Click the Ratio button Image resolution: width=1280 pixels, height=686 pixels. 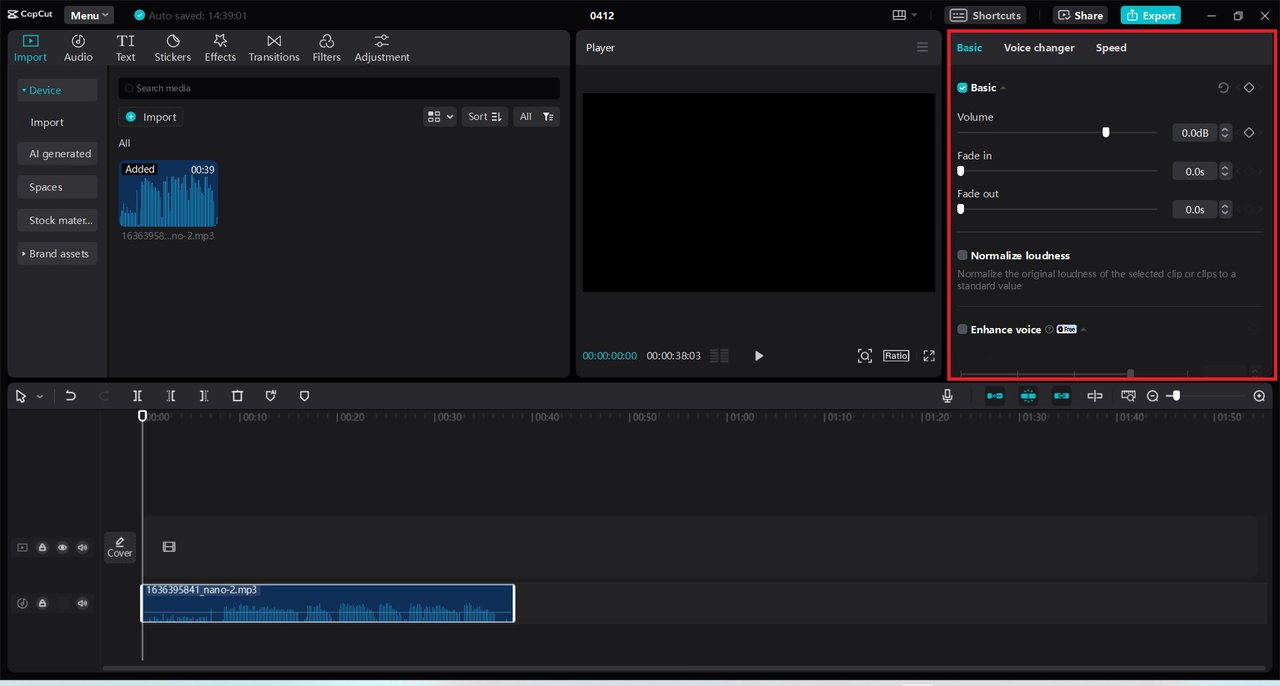(x=896, y=356)
